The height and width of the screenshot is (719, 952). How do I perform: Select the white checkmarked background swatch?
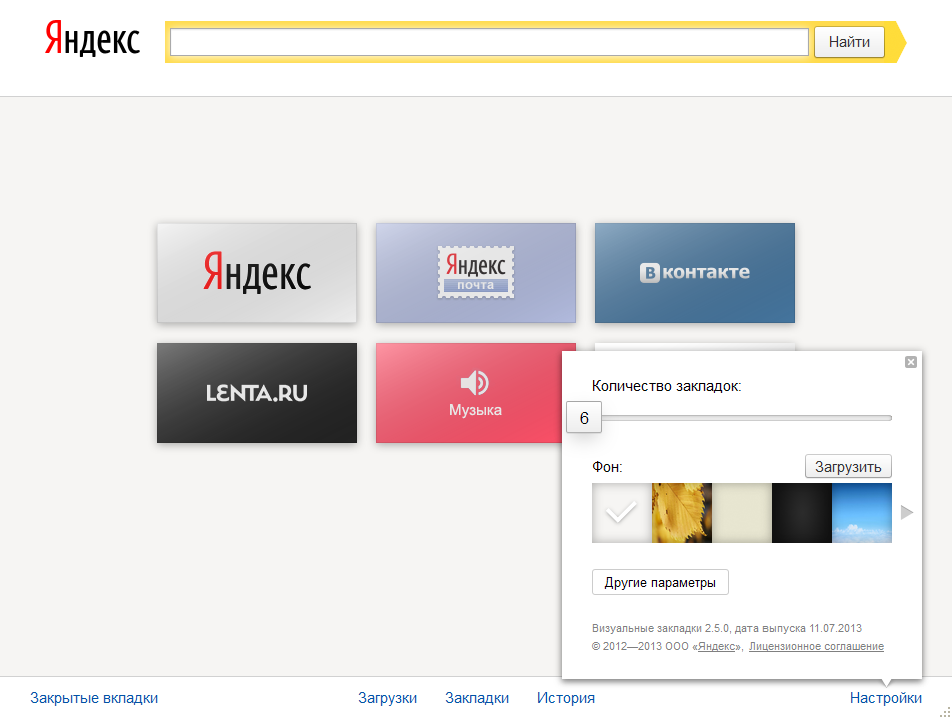point(622,513)
